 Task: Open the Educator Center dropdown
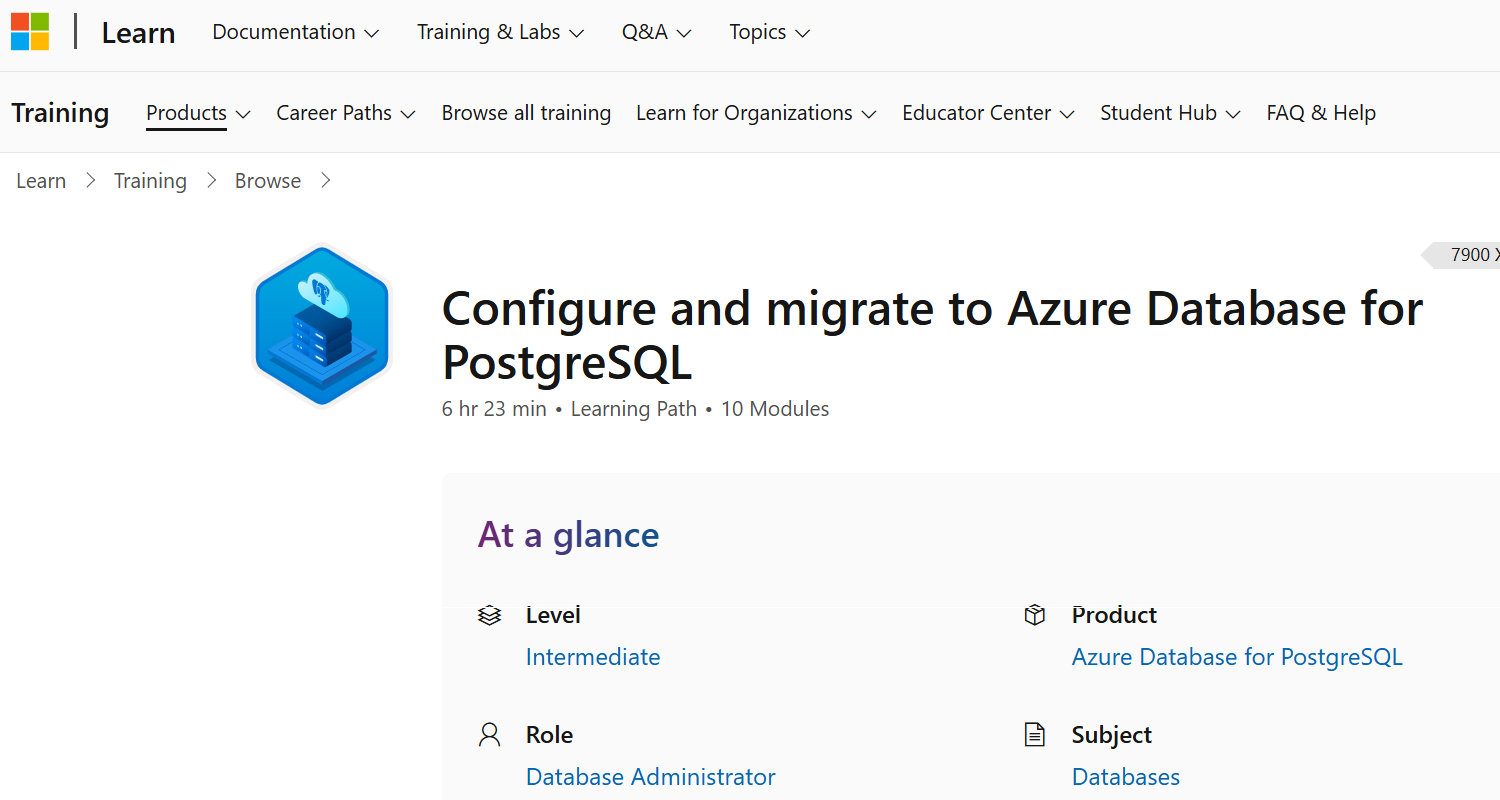pyautogui.click(x=988, y=113)
